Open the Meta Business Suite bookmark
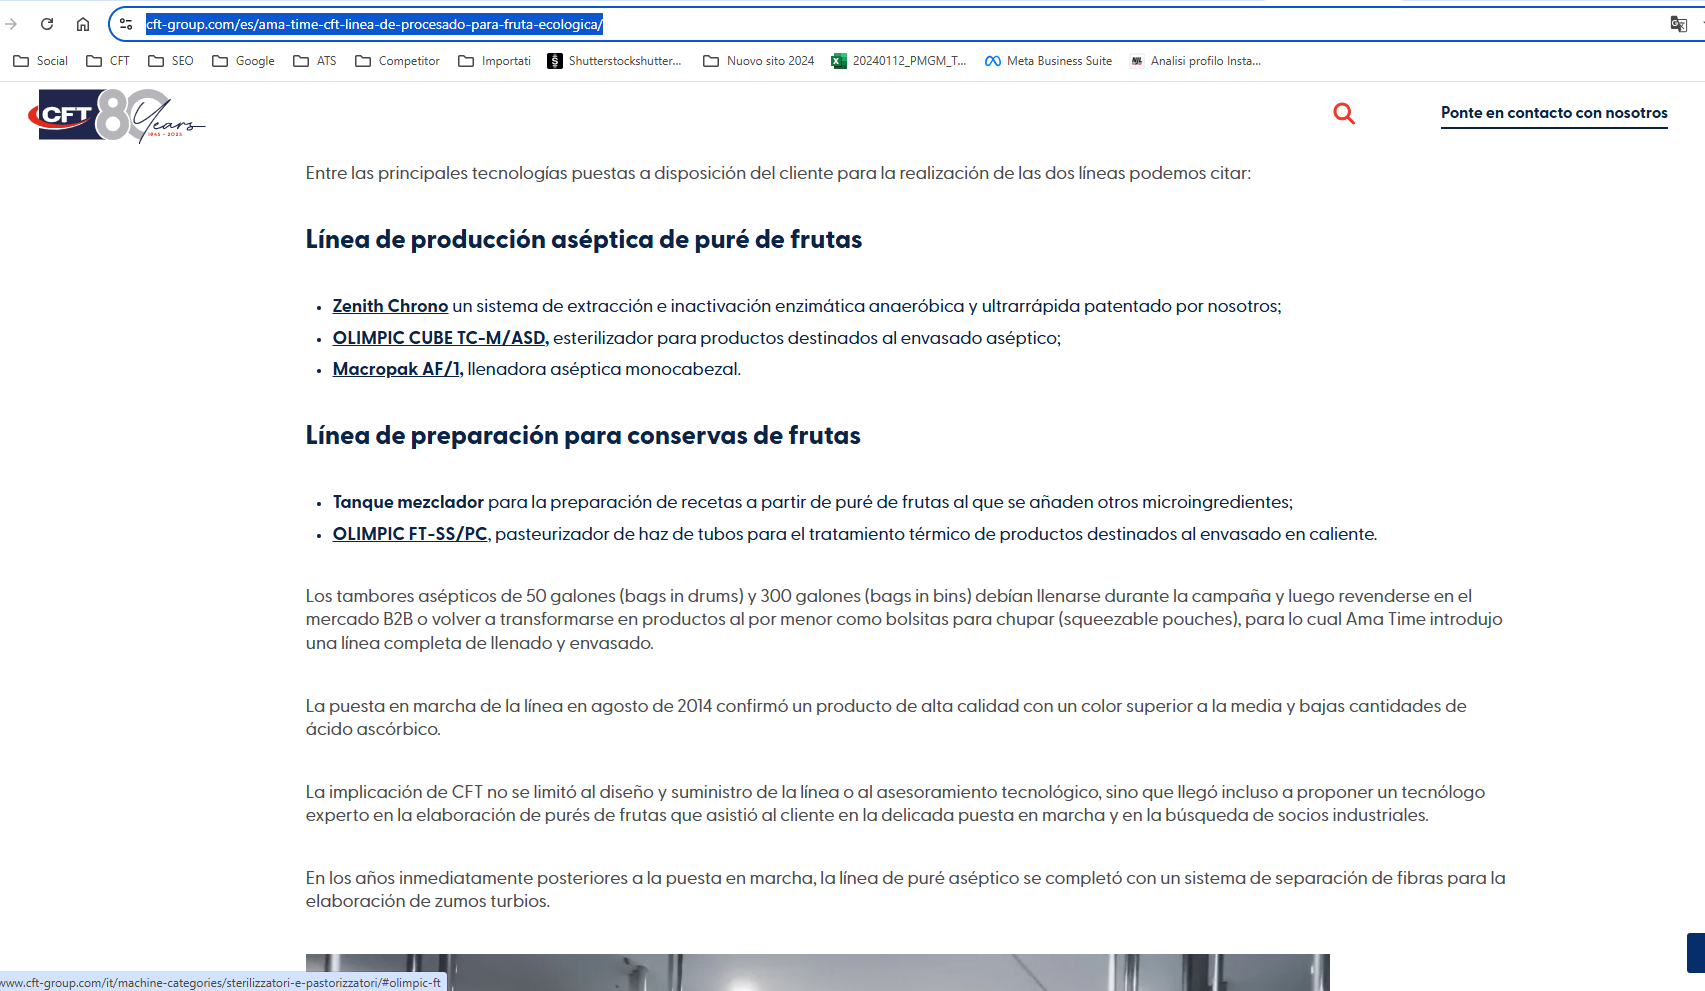Screen dimensions: 1705x991 click(x=1048, y=61)
